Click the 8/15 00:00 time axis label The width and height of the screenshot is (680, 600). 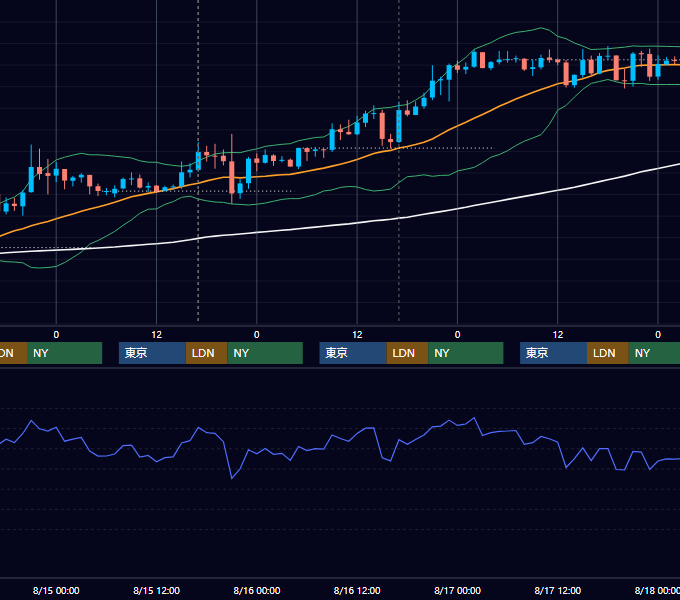[x=56, y=590]
